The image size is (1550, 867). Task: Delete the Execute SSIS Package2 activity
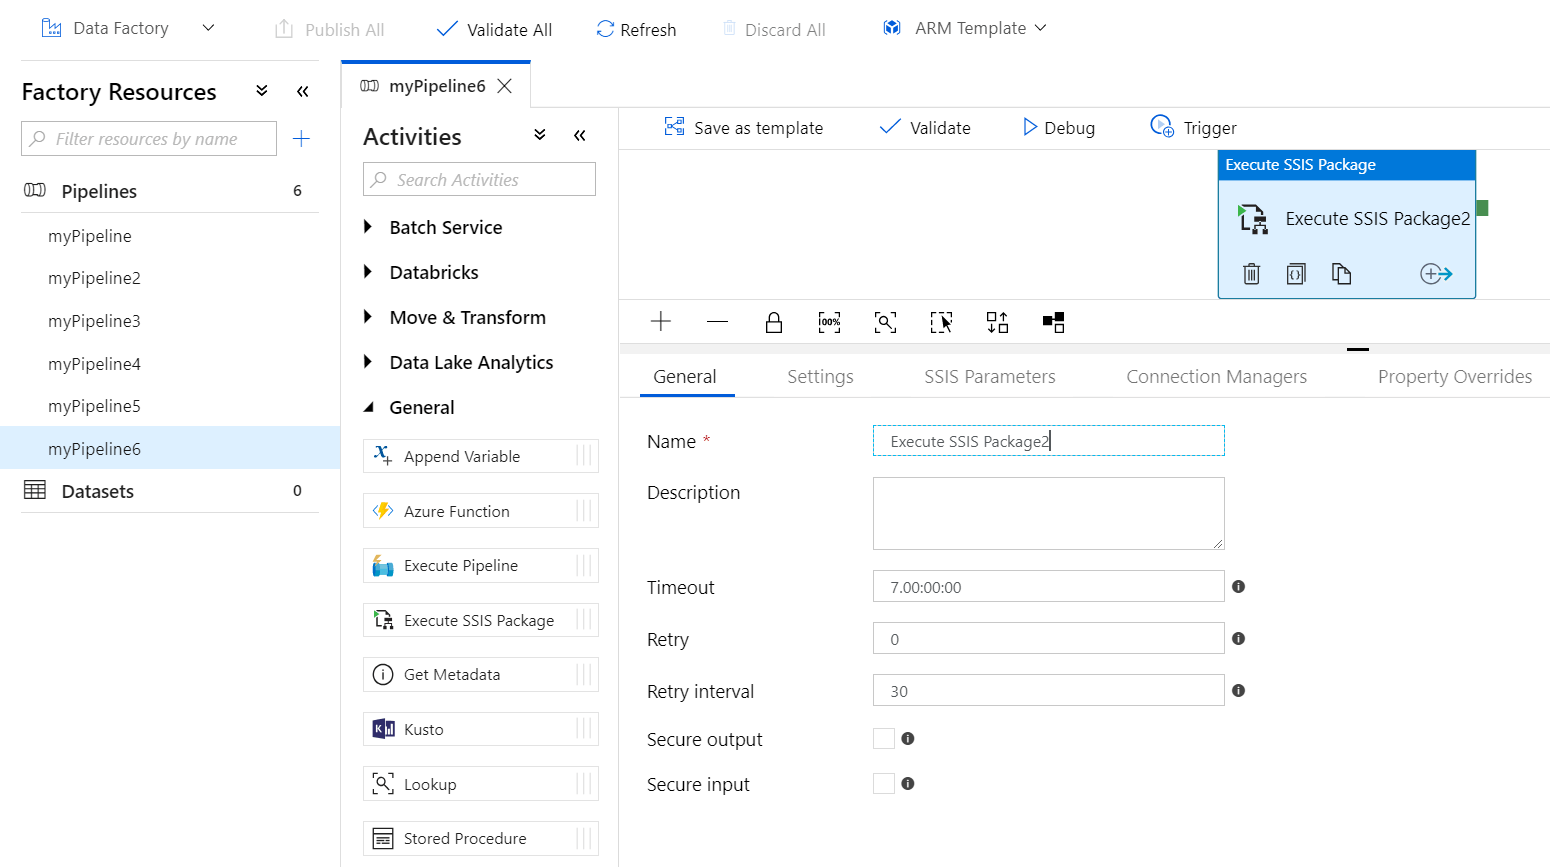point(1251,274)
